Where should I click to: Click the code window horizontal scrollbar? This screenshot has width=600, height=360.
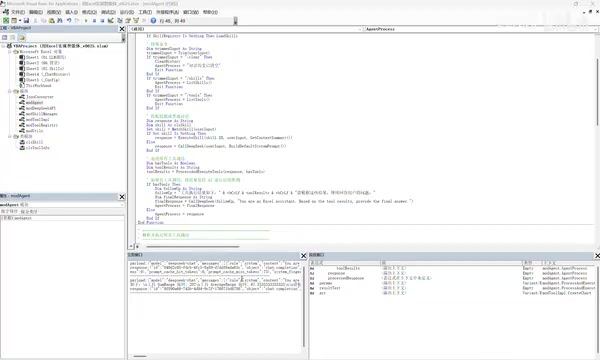193,247
